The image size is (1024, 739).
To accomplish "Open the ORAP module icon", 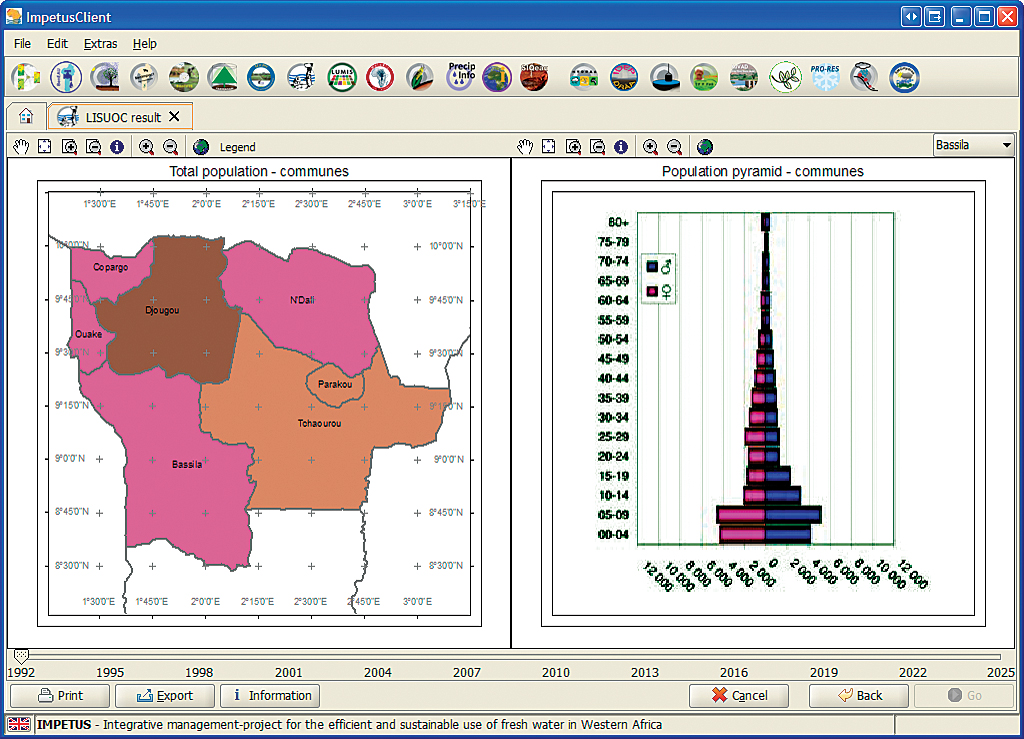I will (x=624, y=77).
